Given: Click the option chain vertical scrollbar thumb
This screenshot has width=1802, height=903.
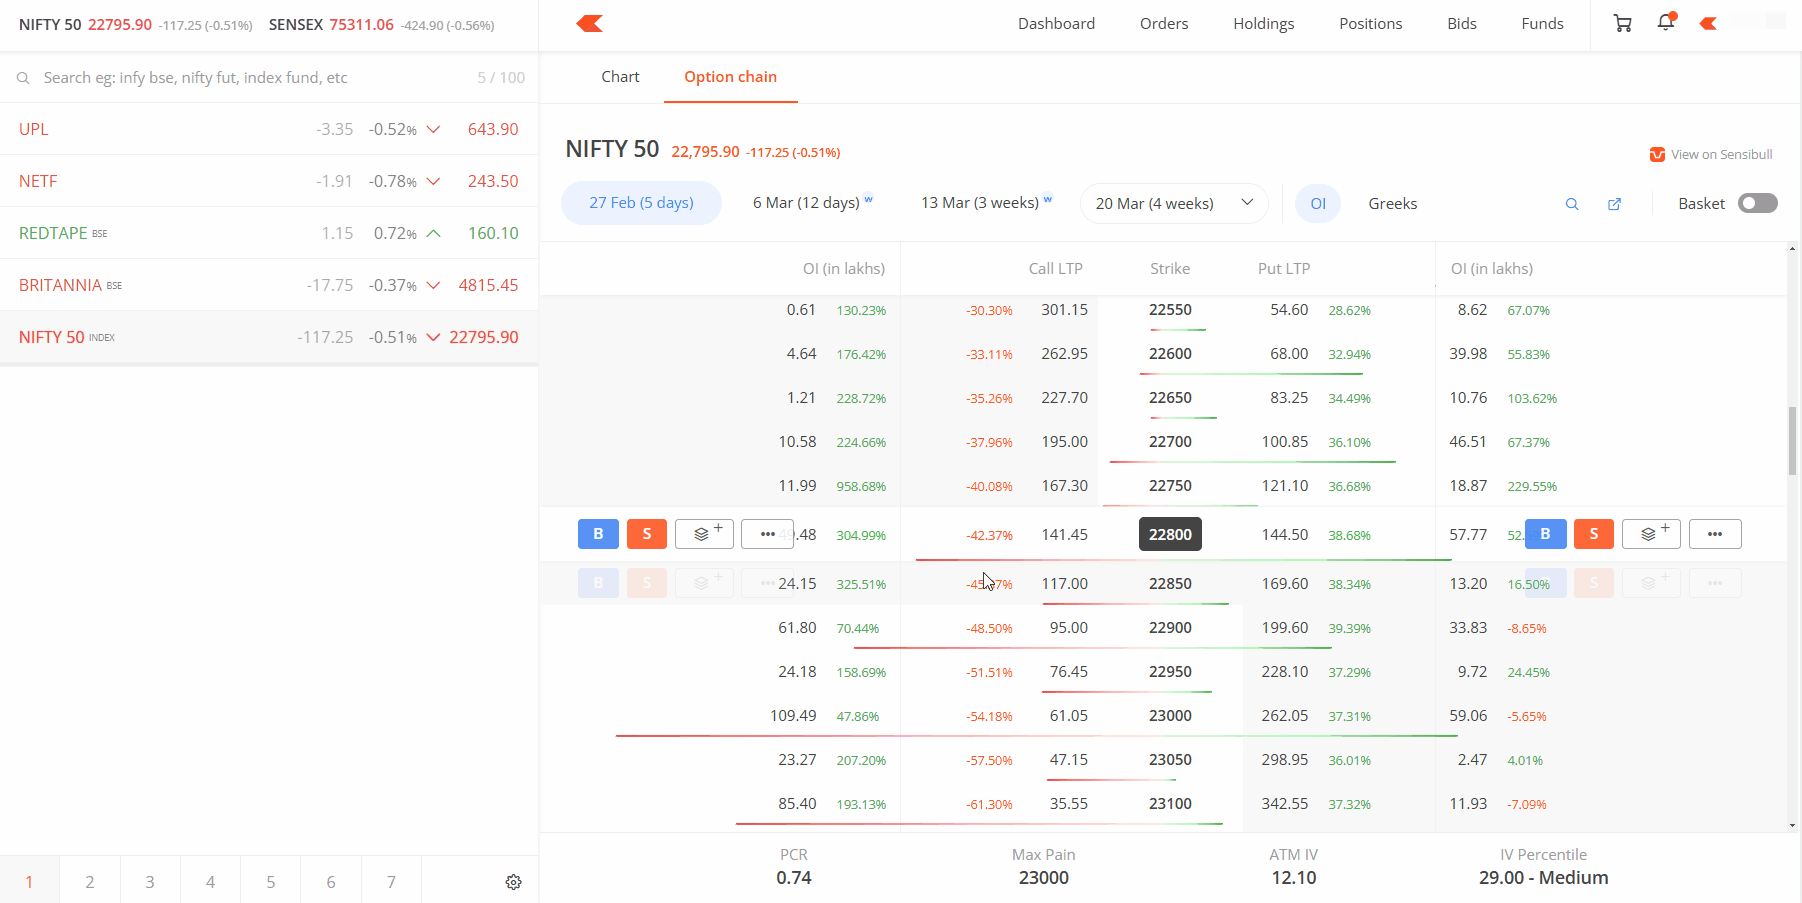Looking at the screenshot, I should (x=1792, y=441).
